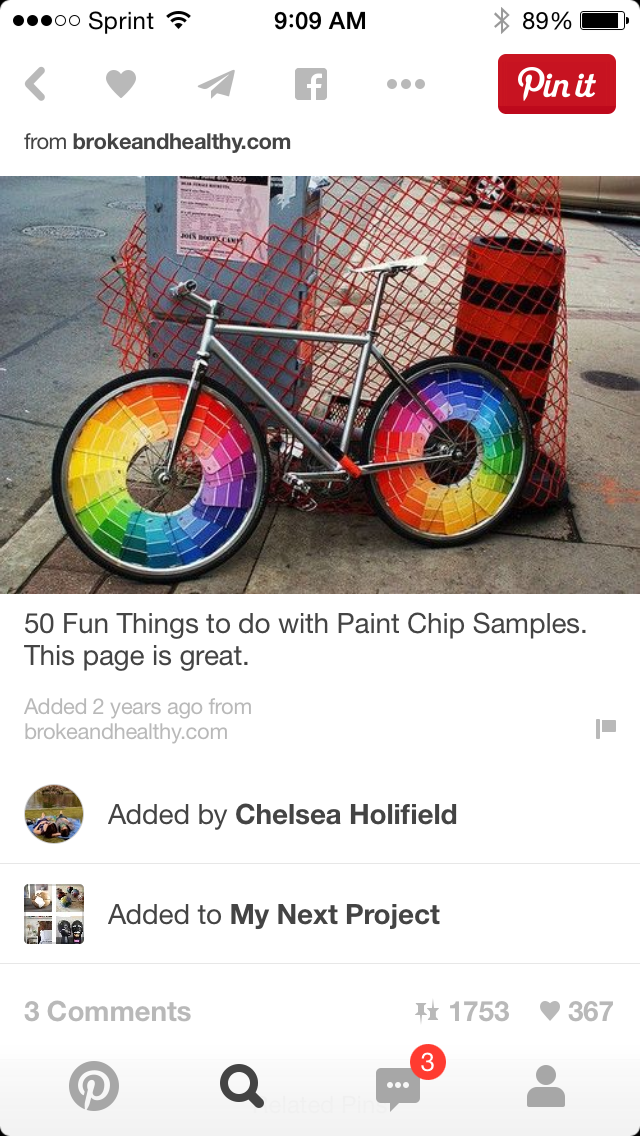Open brokeandhealthy.com source link at top
This screenshot has width=640, height=1136.
181,142
